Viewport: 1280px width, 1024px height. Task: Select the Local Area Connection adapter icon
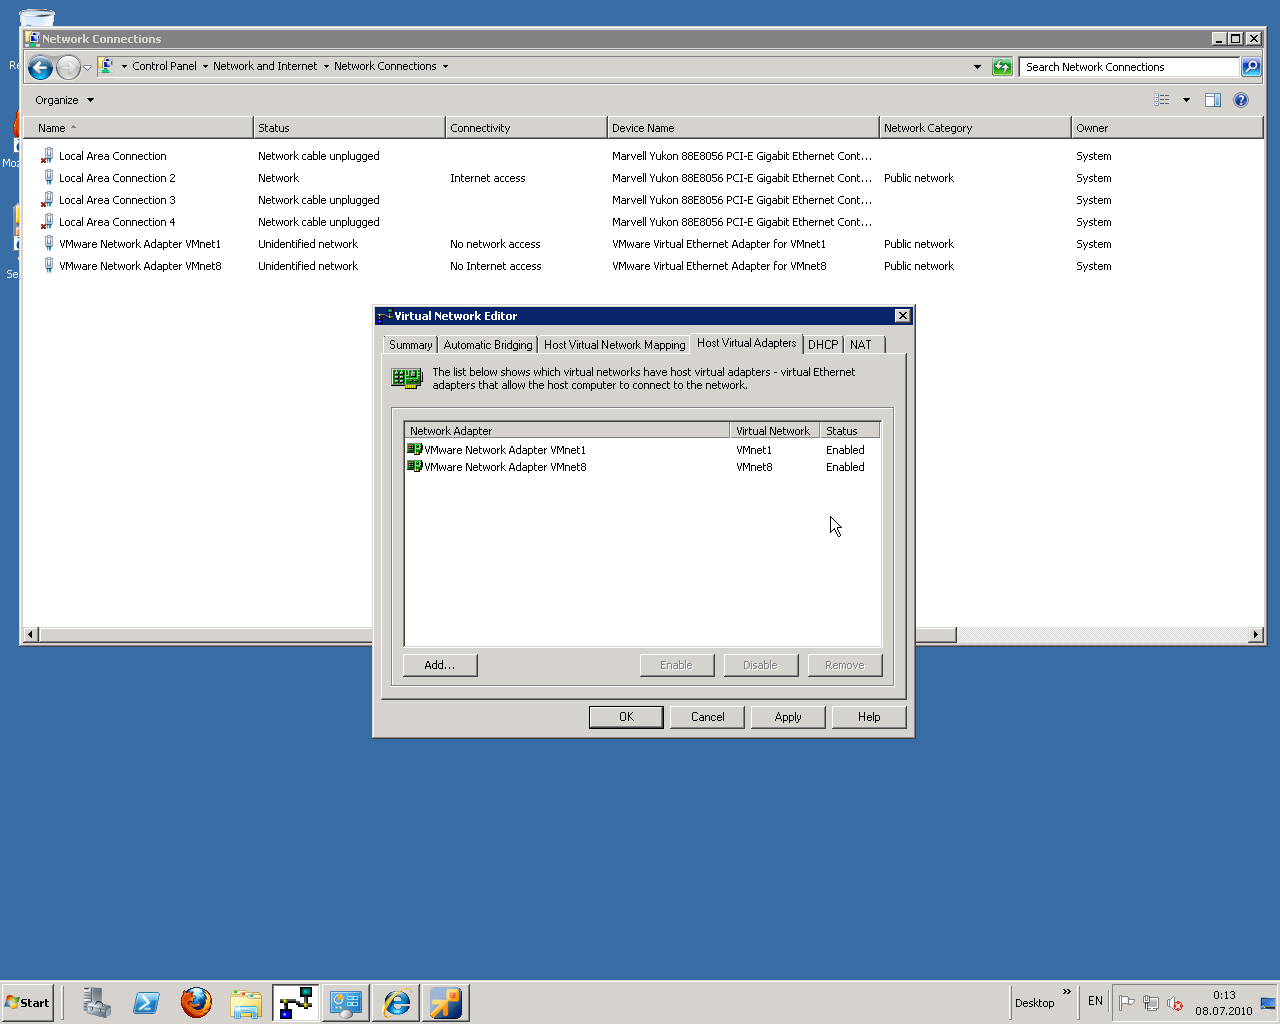point(47,156)
